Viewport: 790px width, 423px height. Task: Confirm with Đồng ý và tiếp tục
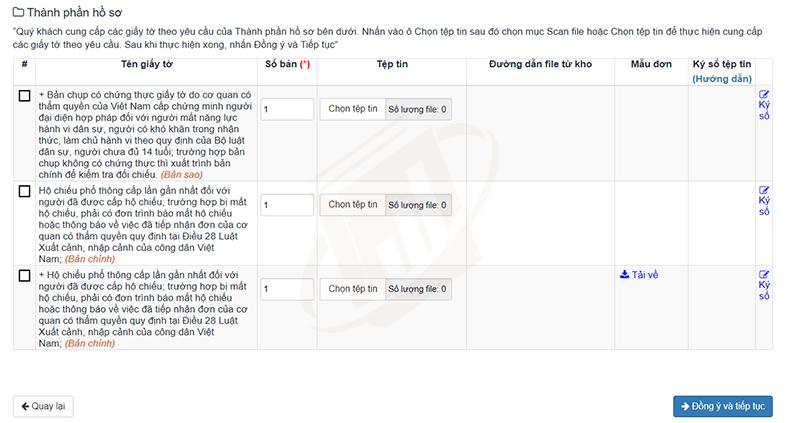722,406
